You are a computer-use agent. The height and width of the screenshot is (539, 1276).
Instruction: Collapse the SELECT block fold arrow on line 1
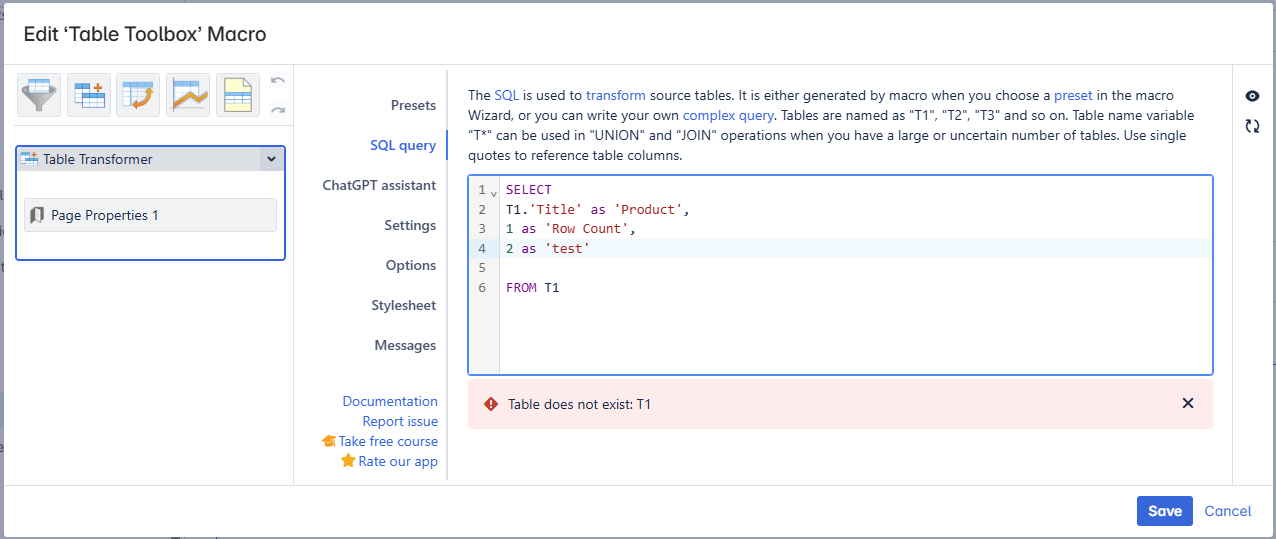point(494,192)
